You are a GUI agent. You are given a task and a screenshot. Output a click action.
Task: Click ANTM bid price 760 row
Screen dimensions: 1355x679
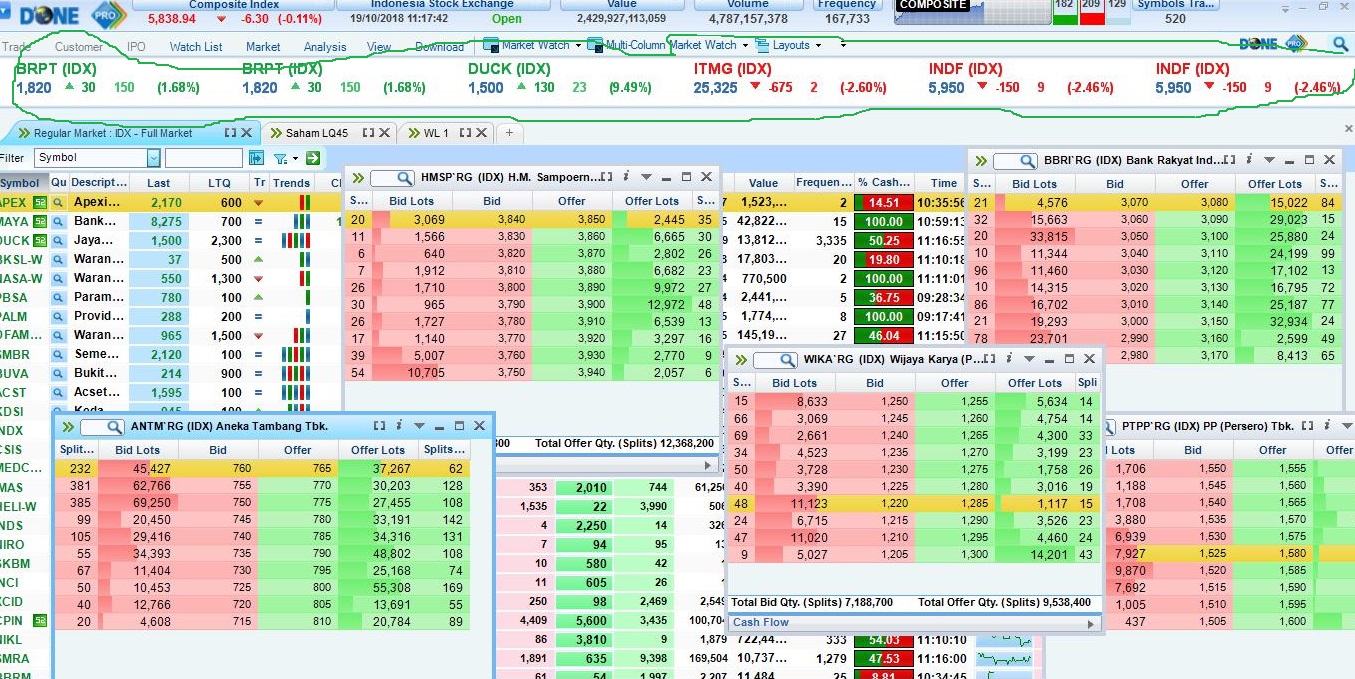click(263, 468)
